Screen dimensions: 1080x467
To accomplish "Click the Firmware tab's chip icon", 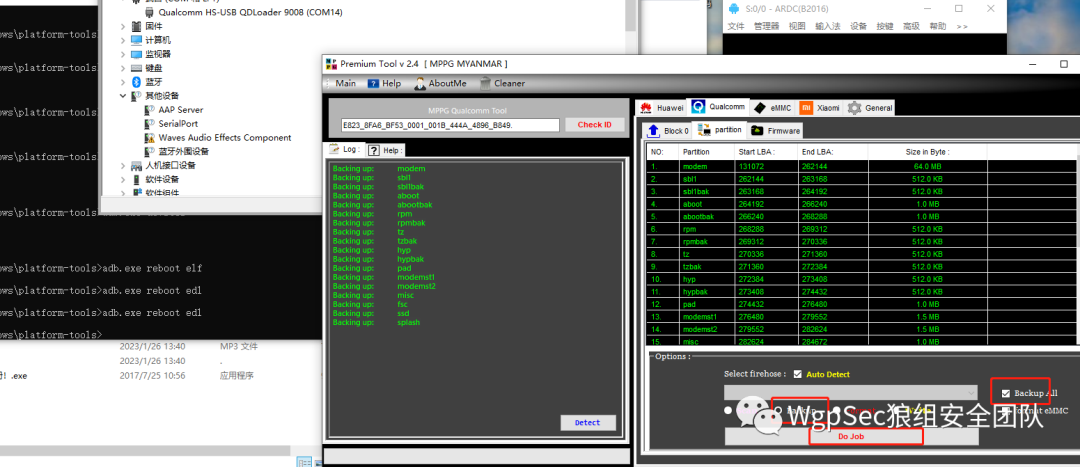I will click(x=757, y=130).
